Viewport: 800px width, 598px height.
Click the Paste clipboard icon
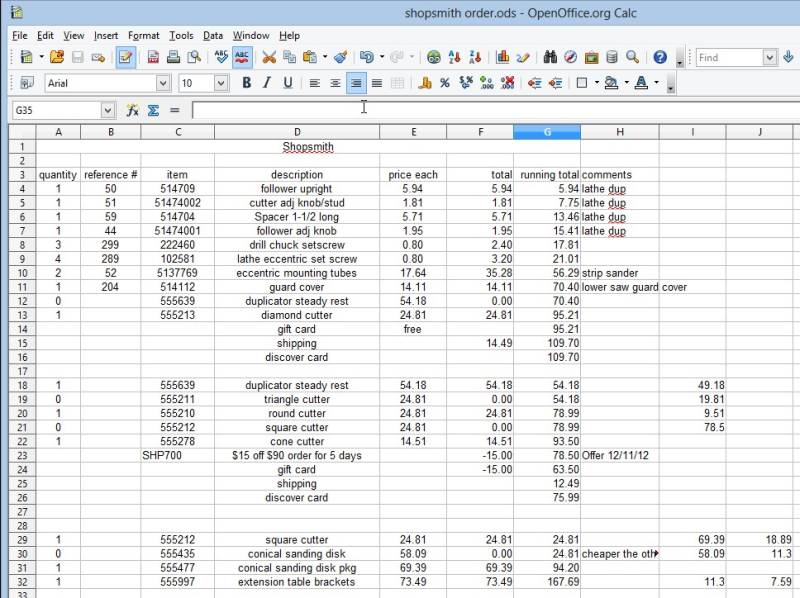tap(310, 57)
